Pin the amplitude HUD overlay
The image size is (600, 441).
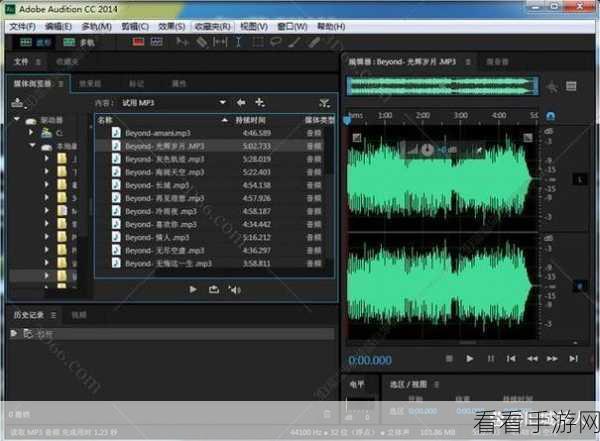point(479,150)
